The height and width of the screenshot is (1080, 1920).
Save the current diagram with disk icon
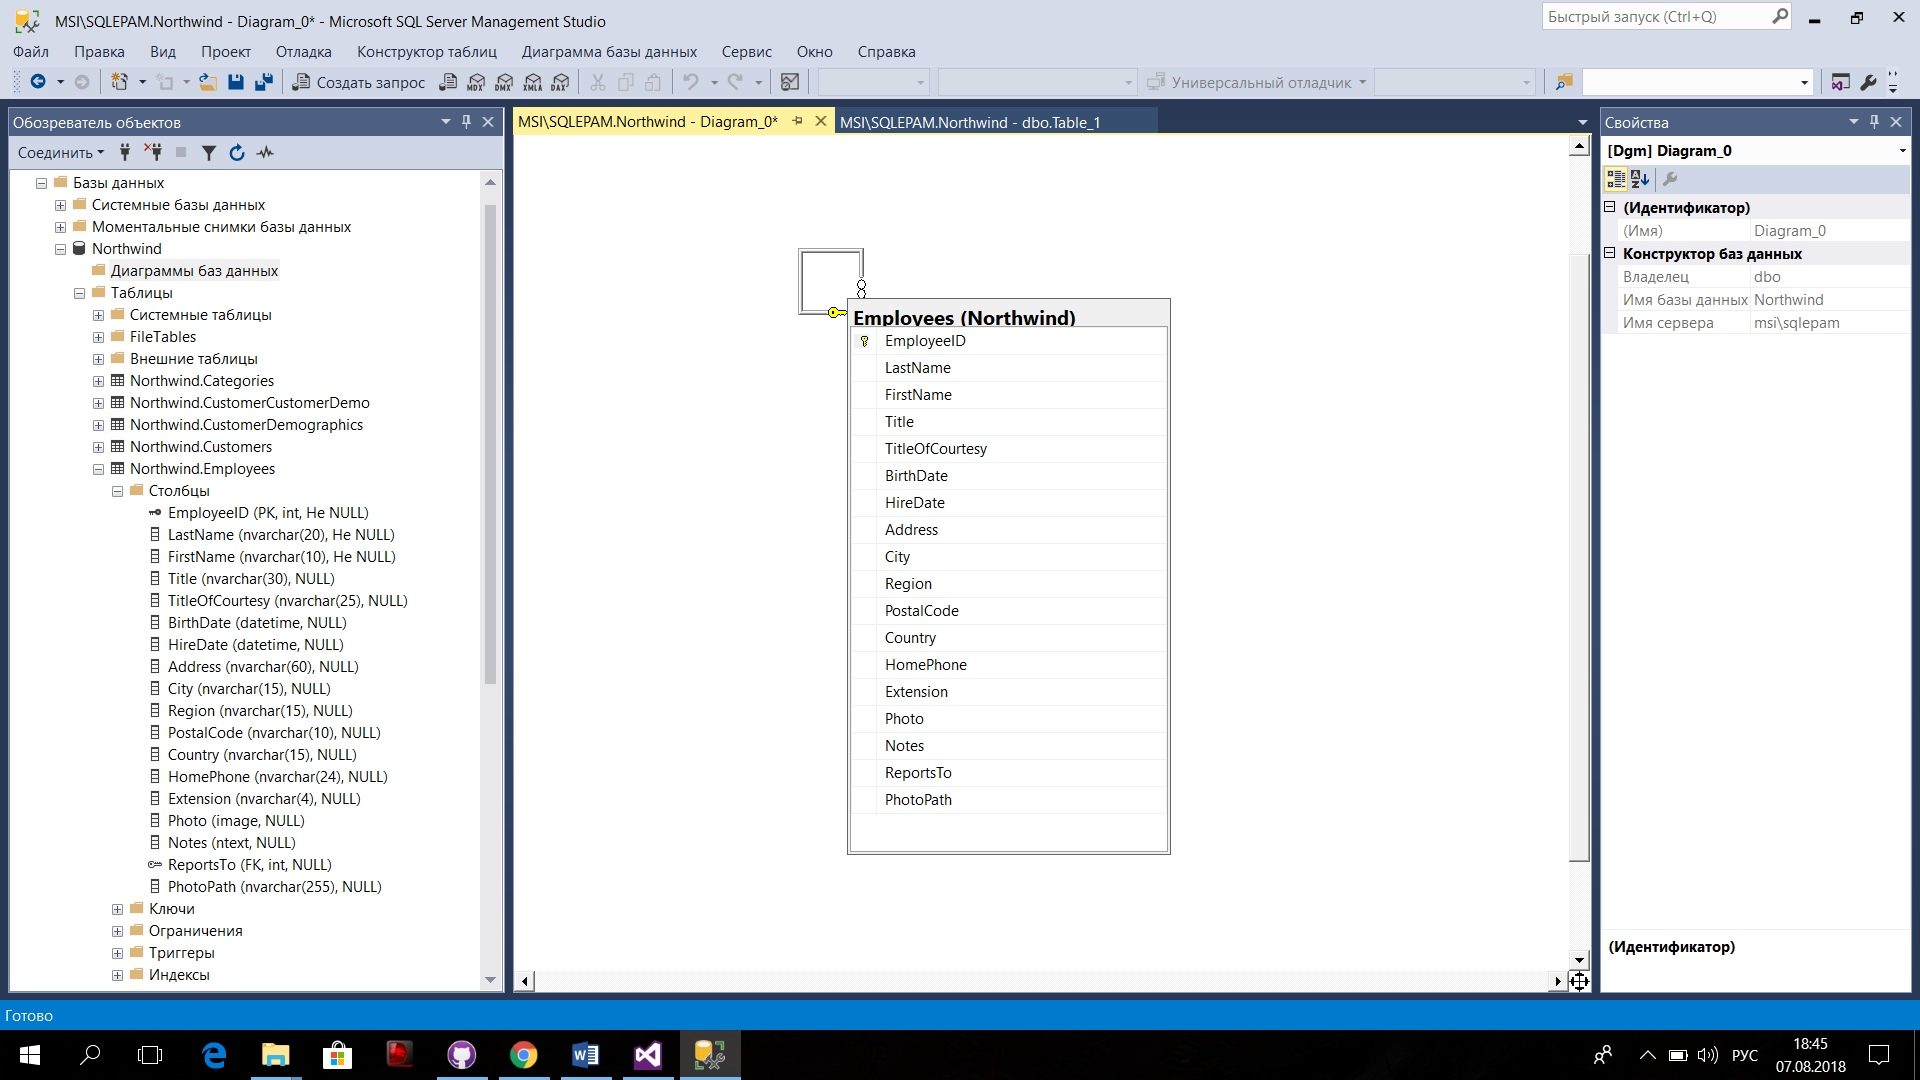[x=236, y=82]
